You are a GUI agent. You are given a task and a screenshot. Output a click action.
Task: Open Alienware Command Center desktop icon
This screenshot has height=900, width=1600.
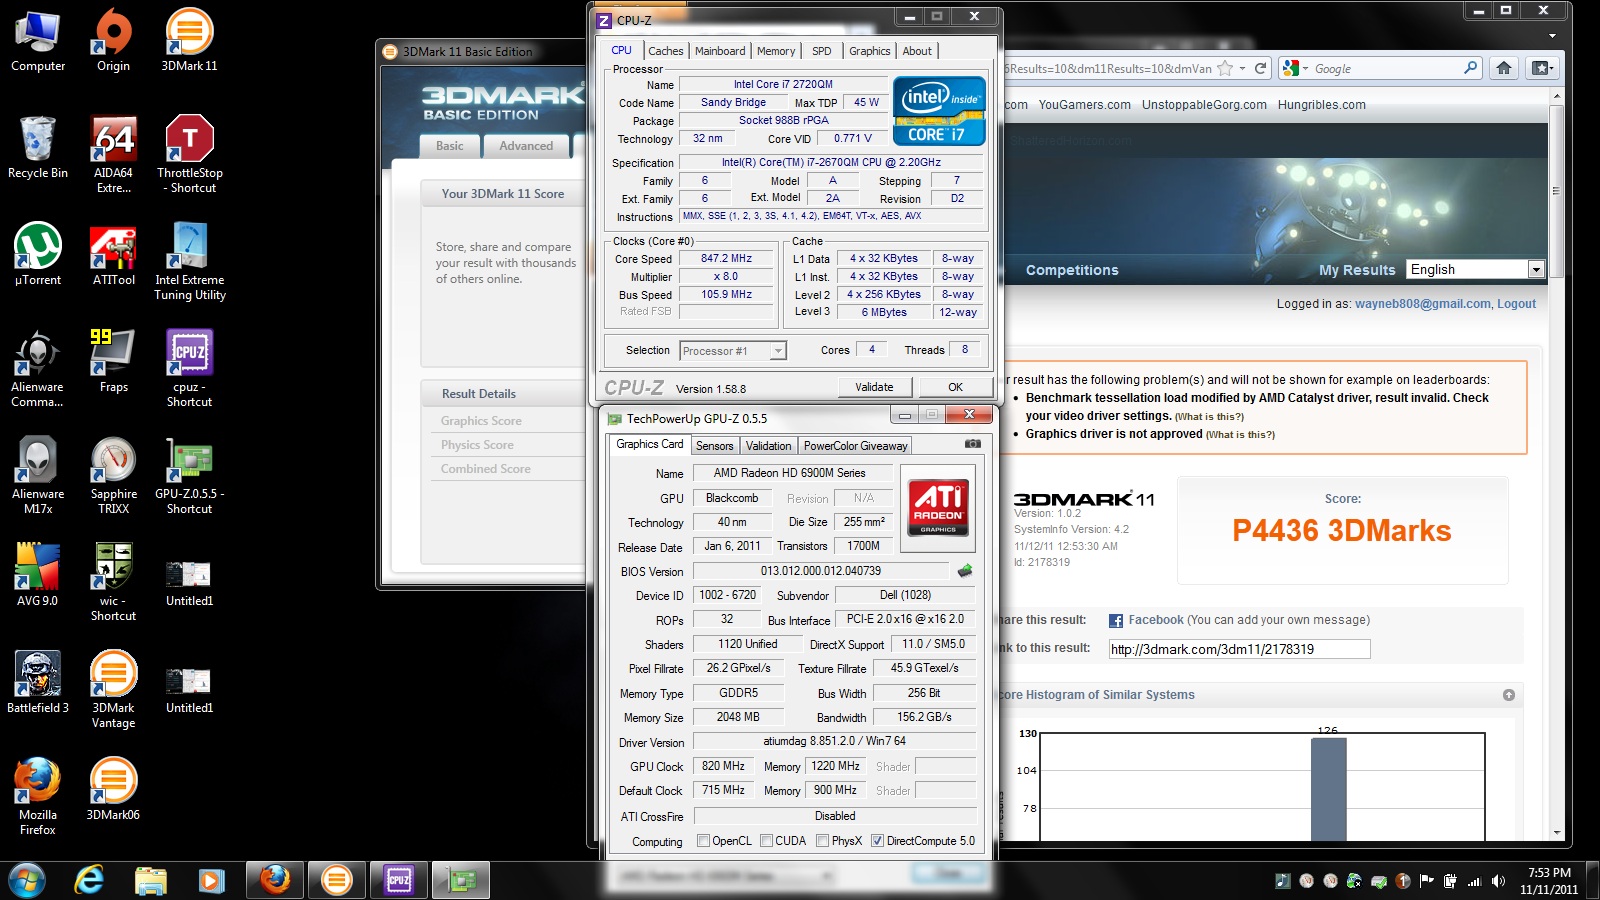[38, 368]
